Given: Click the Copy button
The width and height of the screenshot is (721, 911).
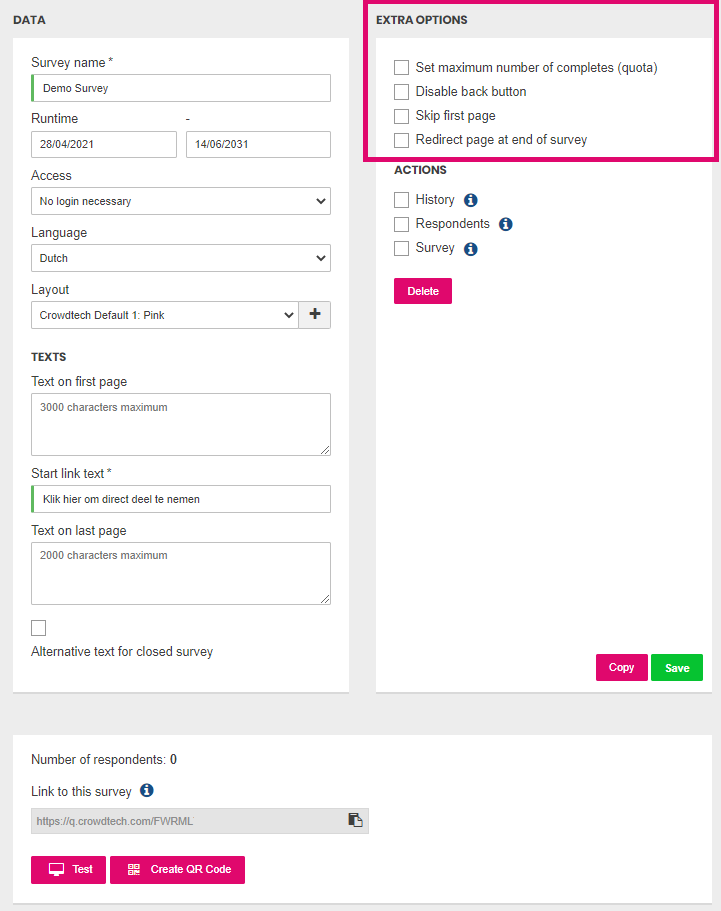Looking at the screenshot, I should [x=622, y=668].
